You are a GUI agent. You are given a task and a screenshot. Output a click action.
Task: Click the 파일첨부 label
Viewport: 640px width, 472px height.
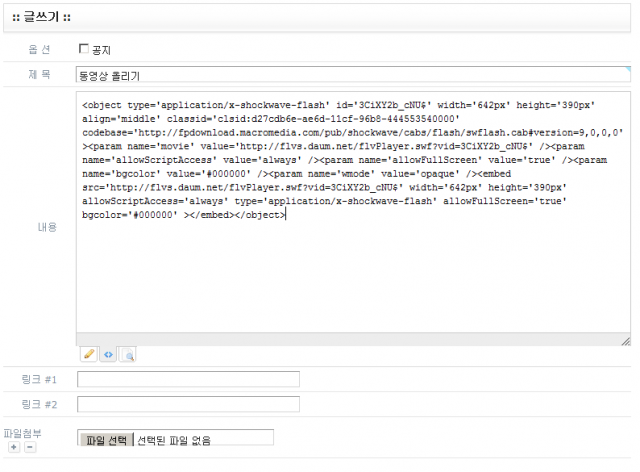click(22, 433)
